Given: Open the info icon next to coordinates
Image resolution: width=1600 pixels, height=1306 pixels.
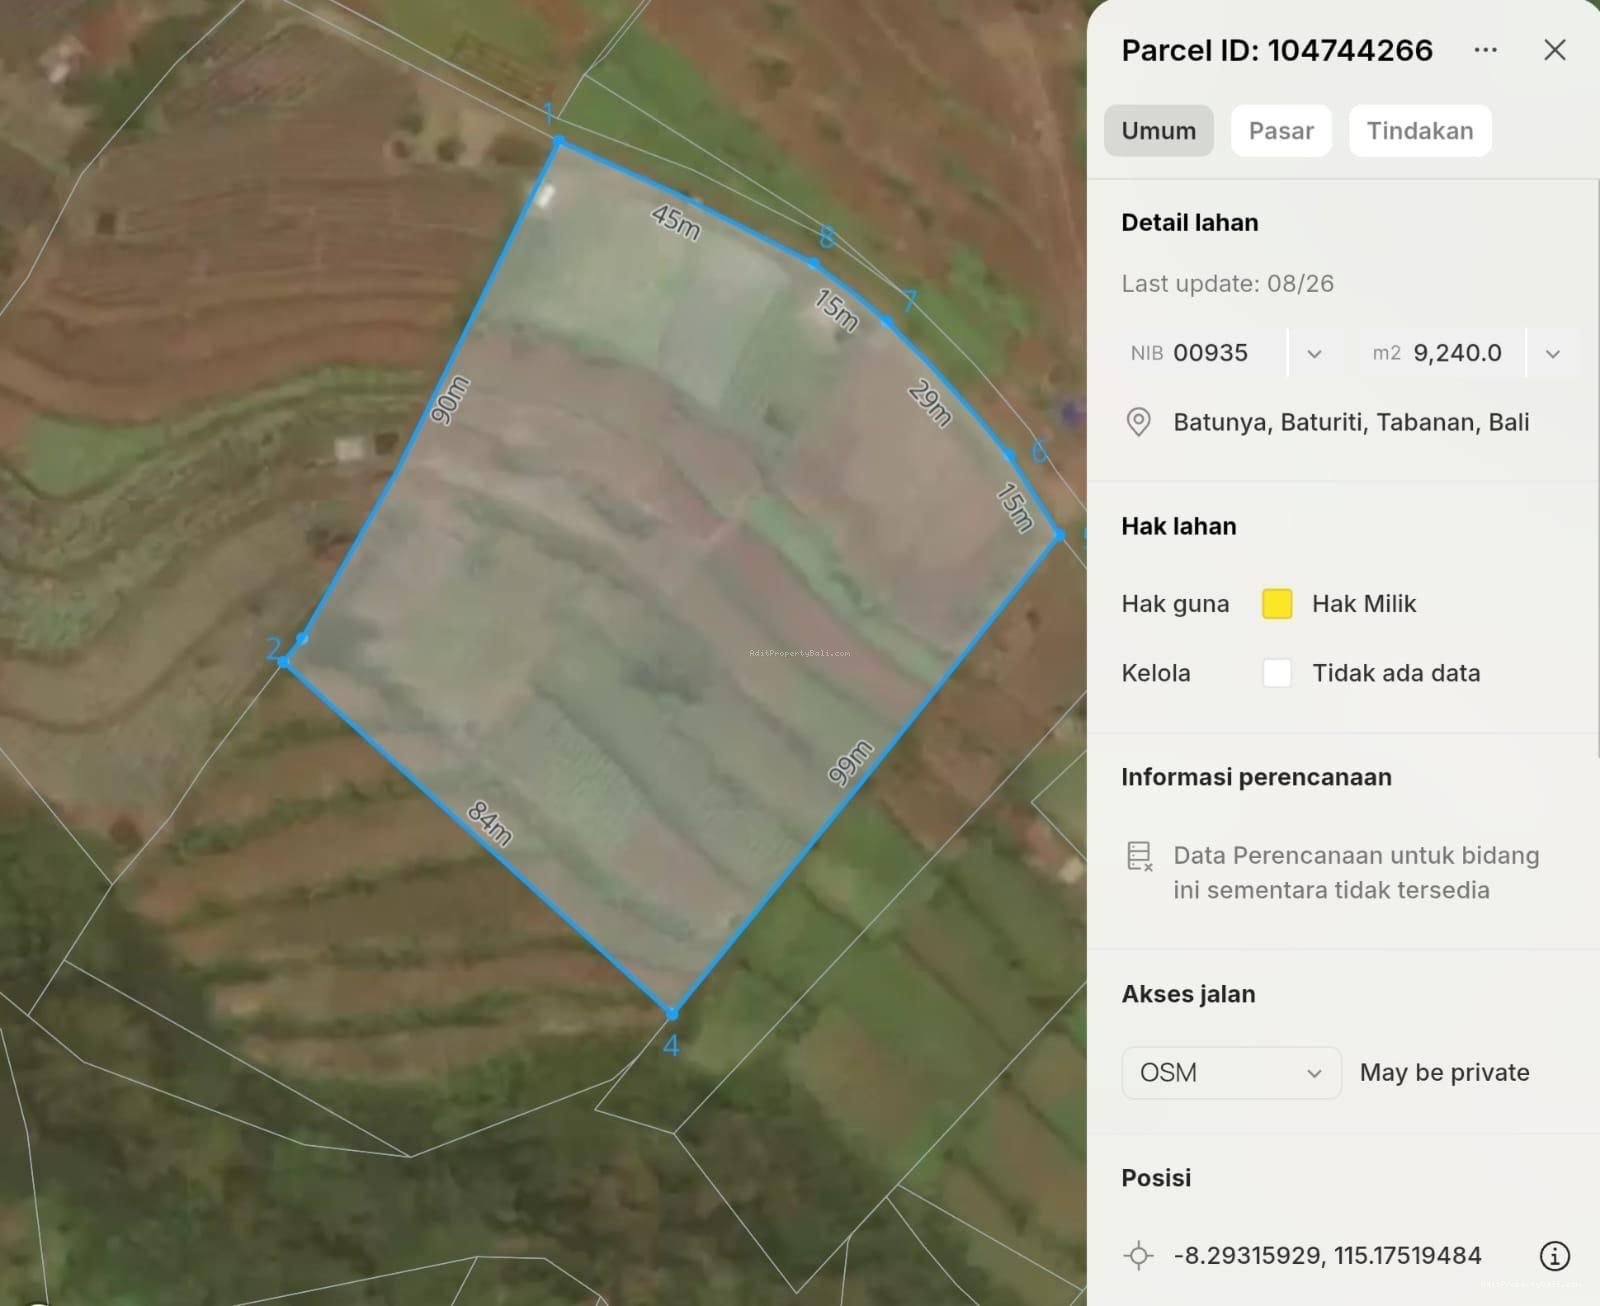Looking at the screenshot, I should click(x=1554, y=1255).
